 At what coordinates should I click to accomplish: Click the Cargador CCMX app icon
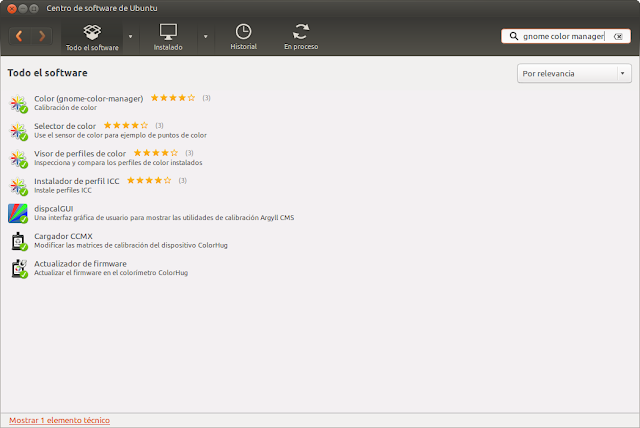(18, 241)
